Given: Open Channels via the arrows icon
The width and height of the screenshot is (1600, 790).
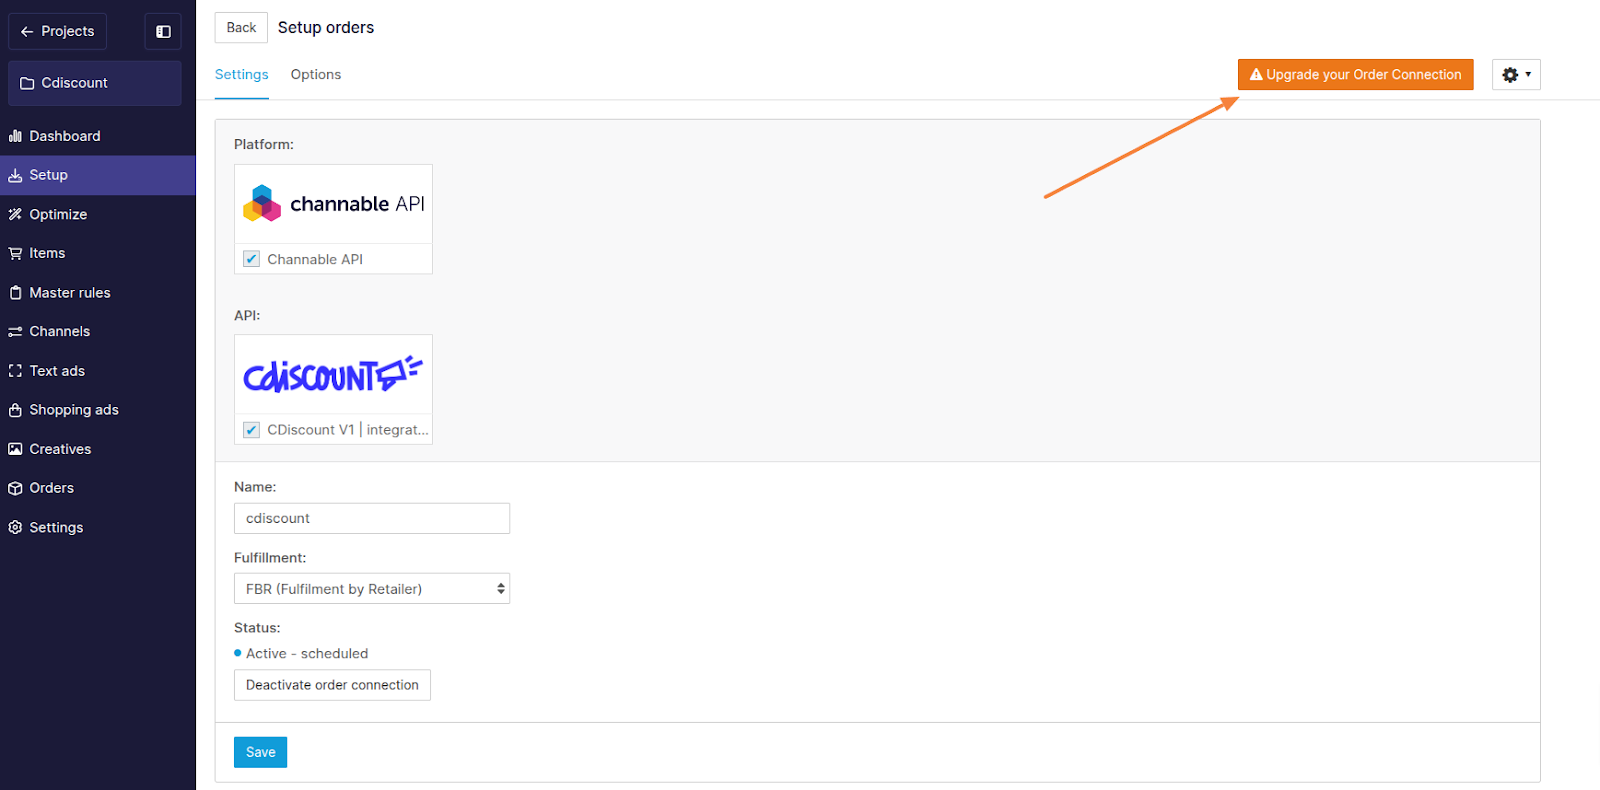Looking at the screenshot, I should [x=15, y=331].
